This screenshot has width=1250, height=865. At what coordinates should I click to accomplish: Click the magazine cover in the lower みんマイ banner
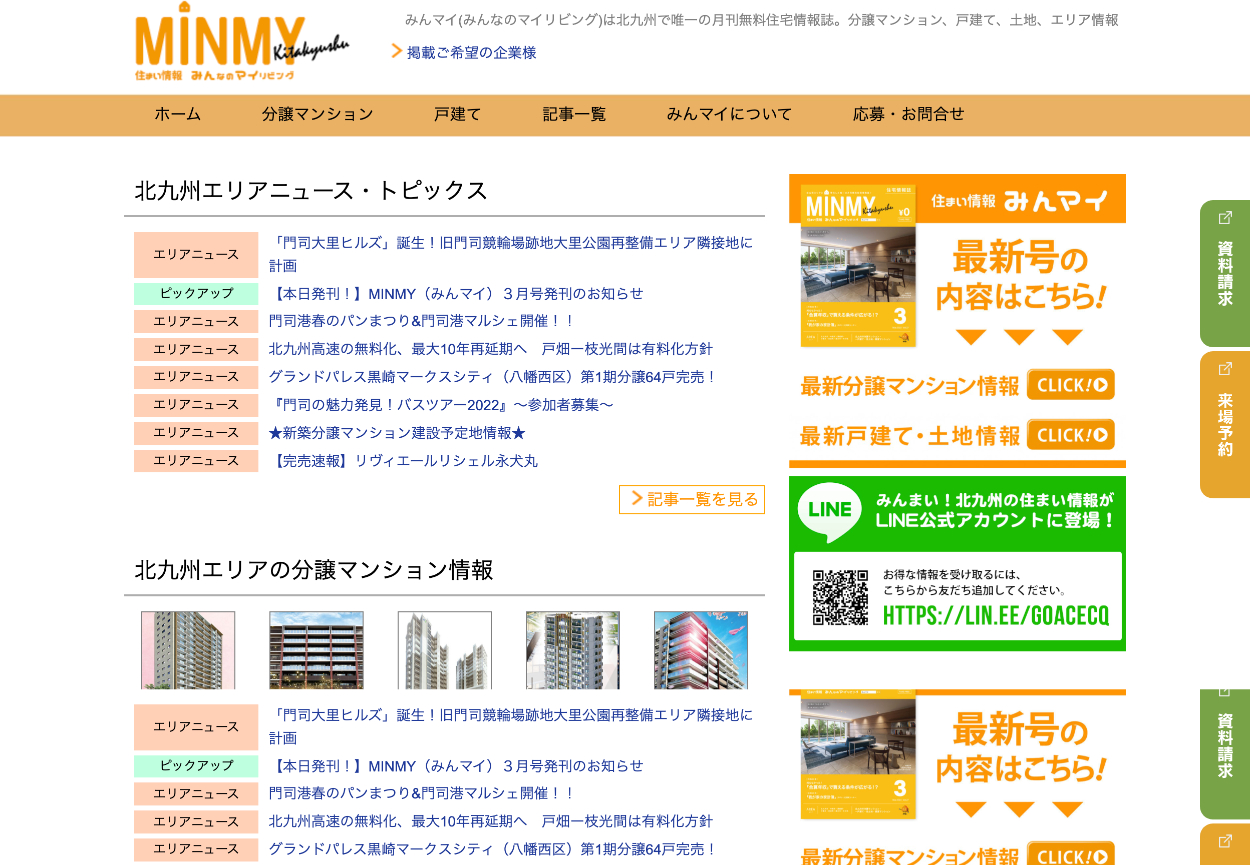859,758
